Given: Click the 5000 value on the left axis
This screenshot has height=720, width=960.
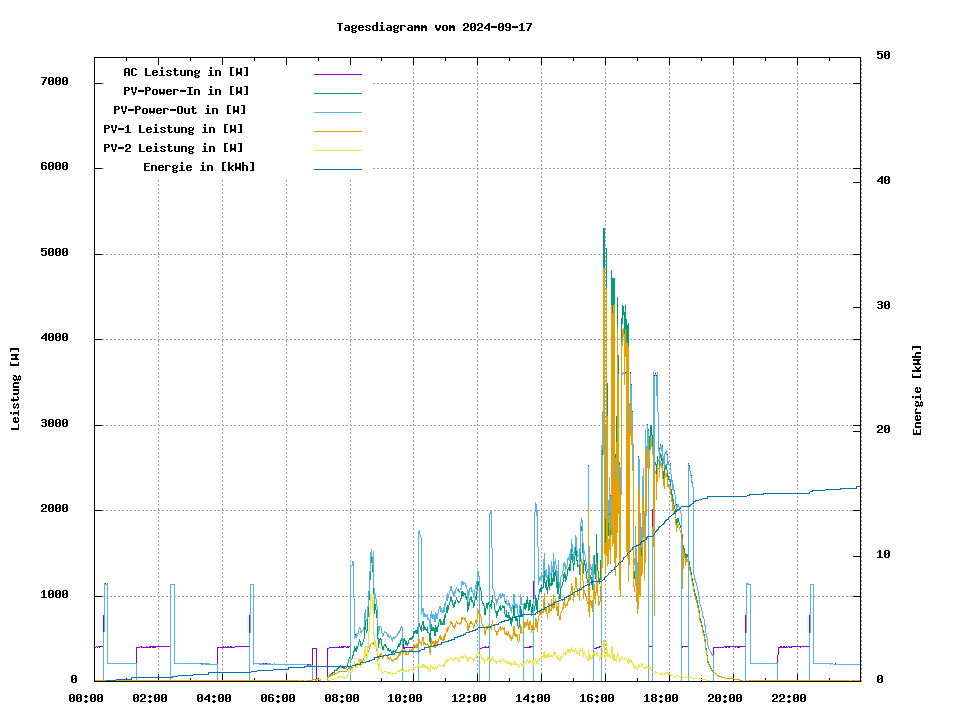Looking at the screenshot, I should [55, 252].
